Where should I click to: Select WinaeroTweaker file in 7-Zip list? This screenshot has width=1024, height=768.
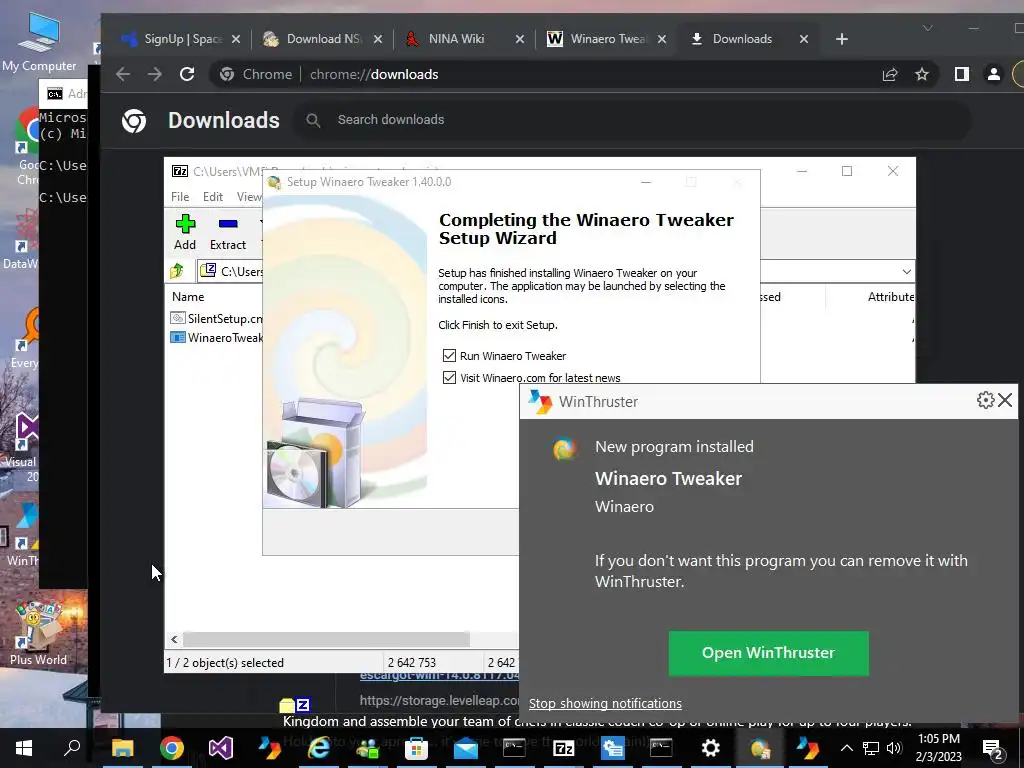point(216,338)
